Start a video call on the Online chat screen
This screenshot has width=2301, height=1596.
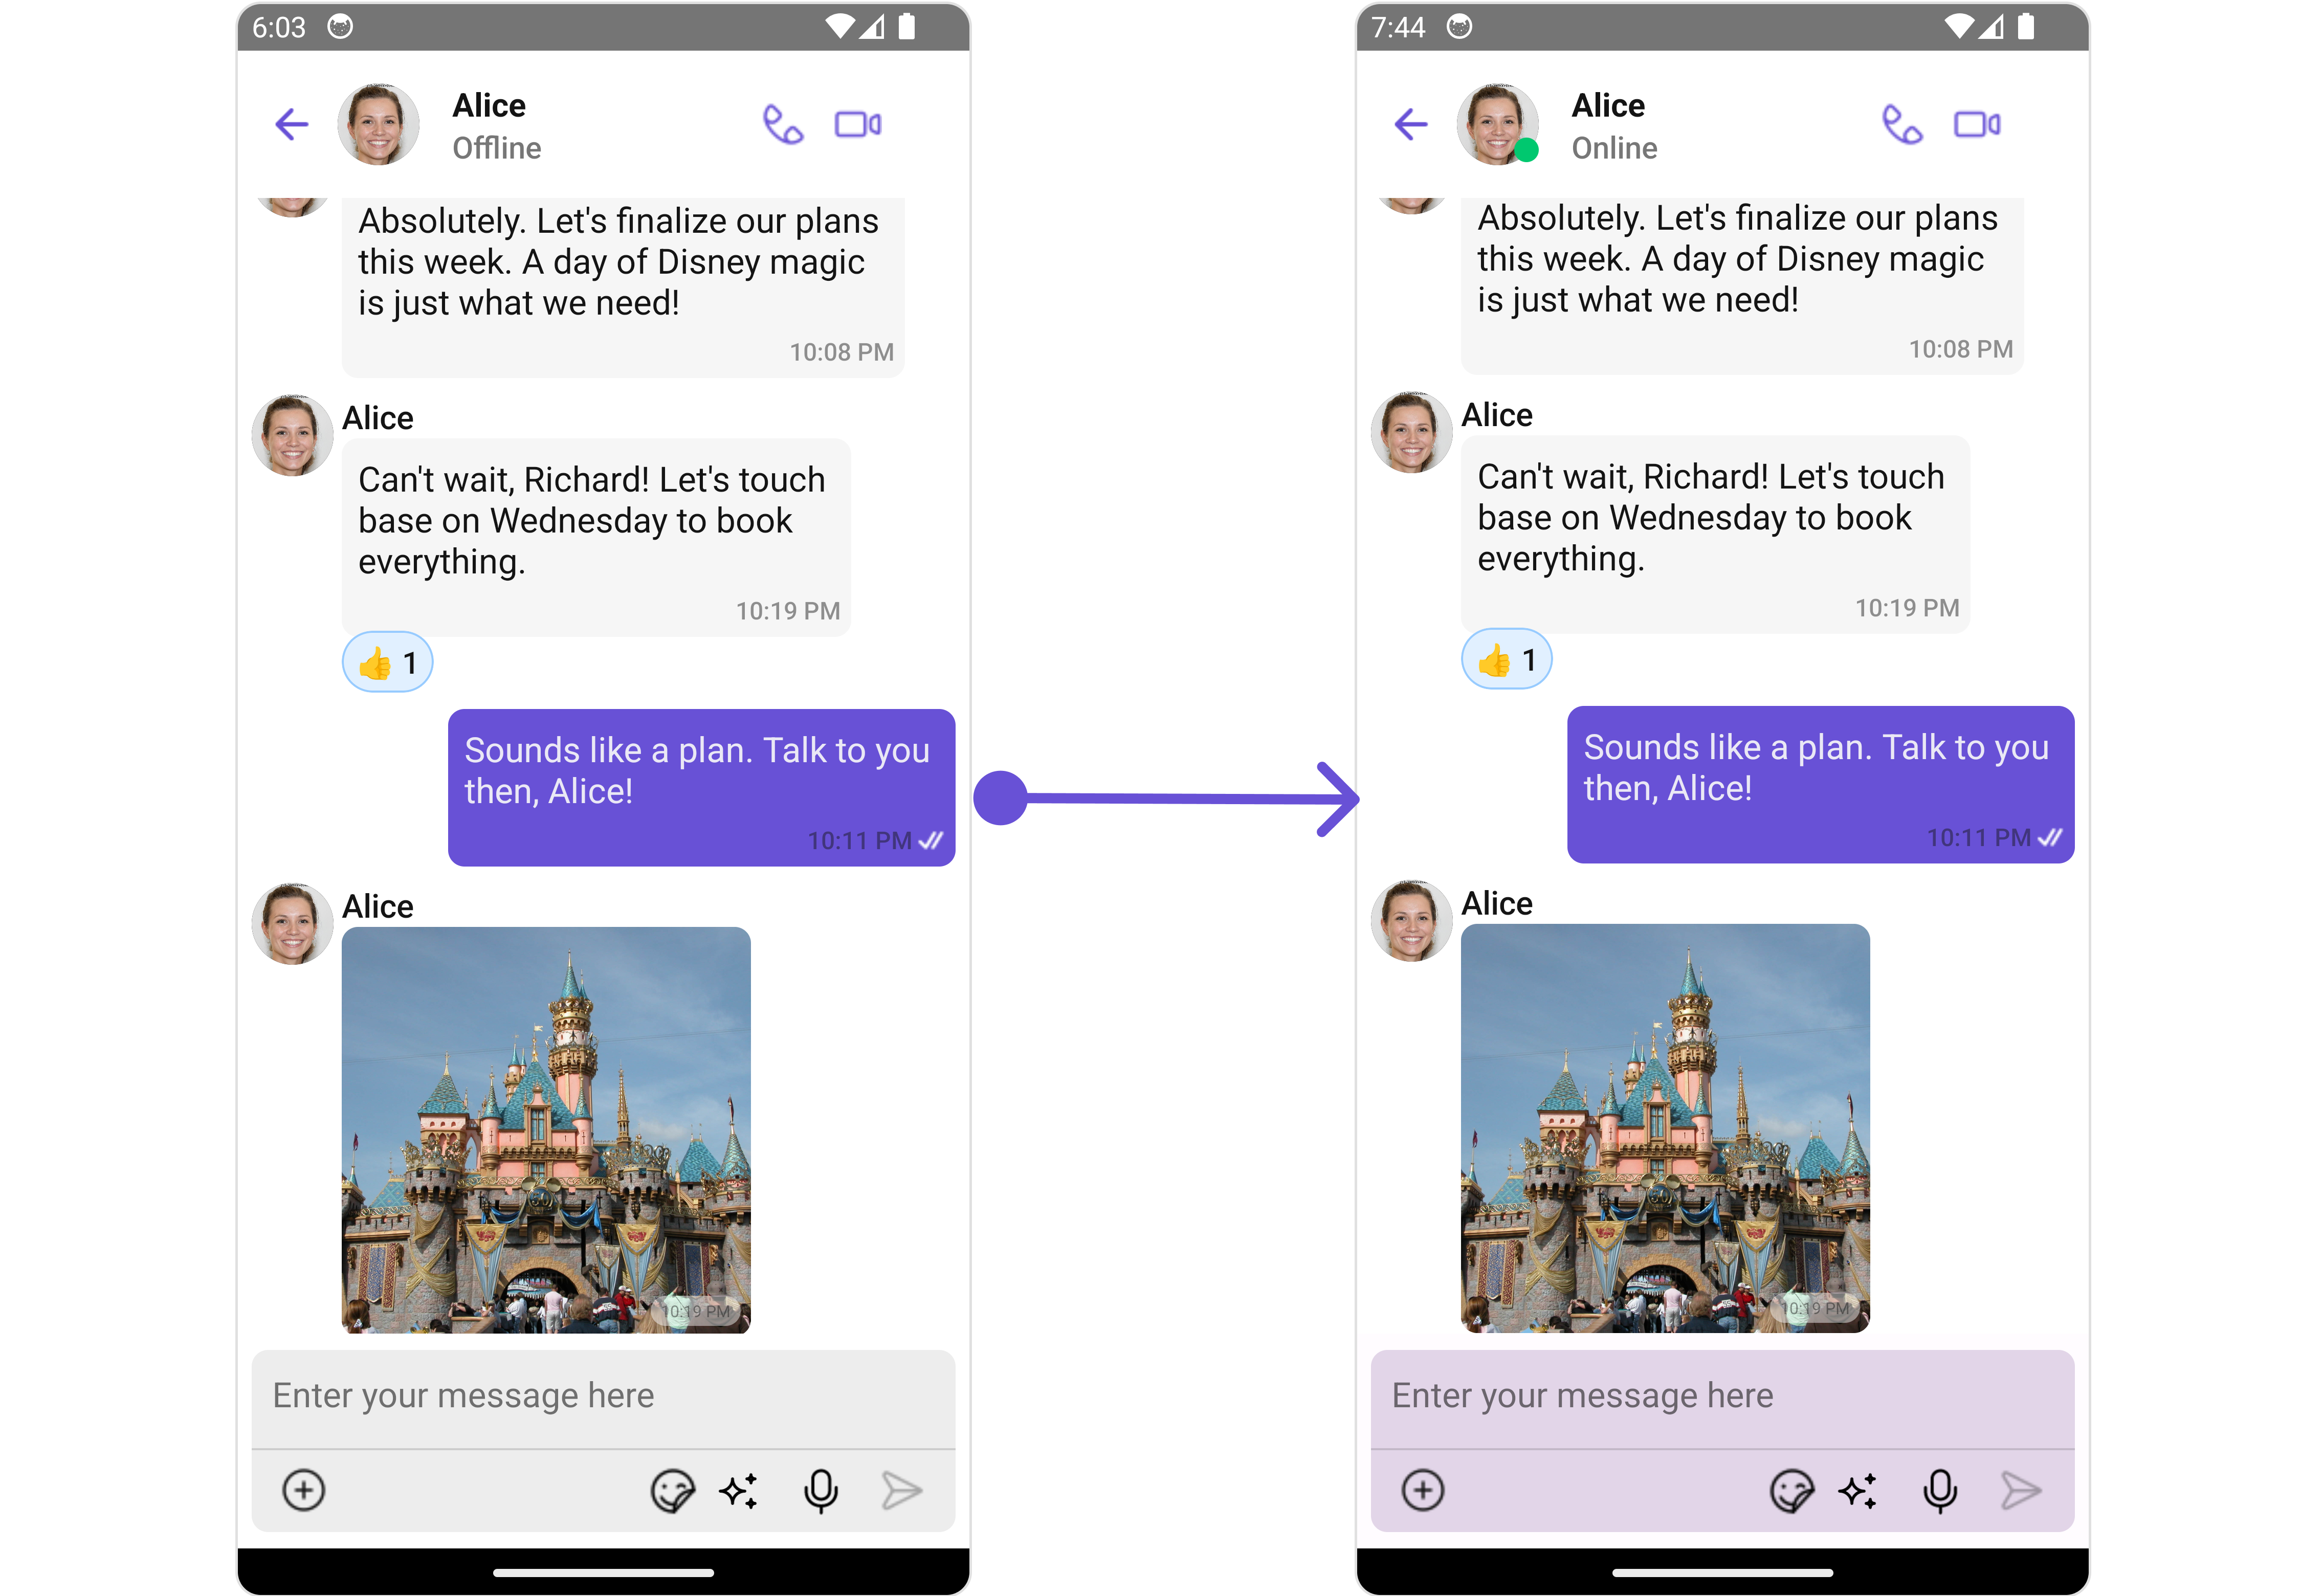click(x=1977, y=124)
